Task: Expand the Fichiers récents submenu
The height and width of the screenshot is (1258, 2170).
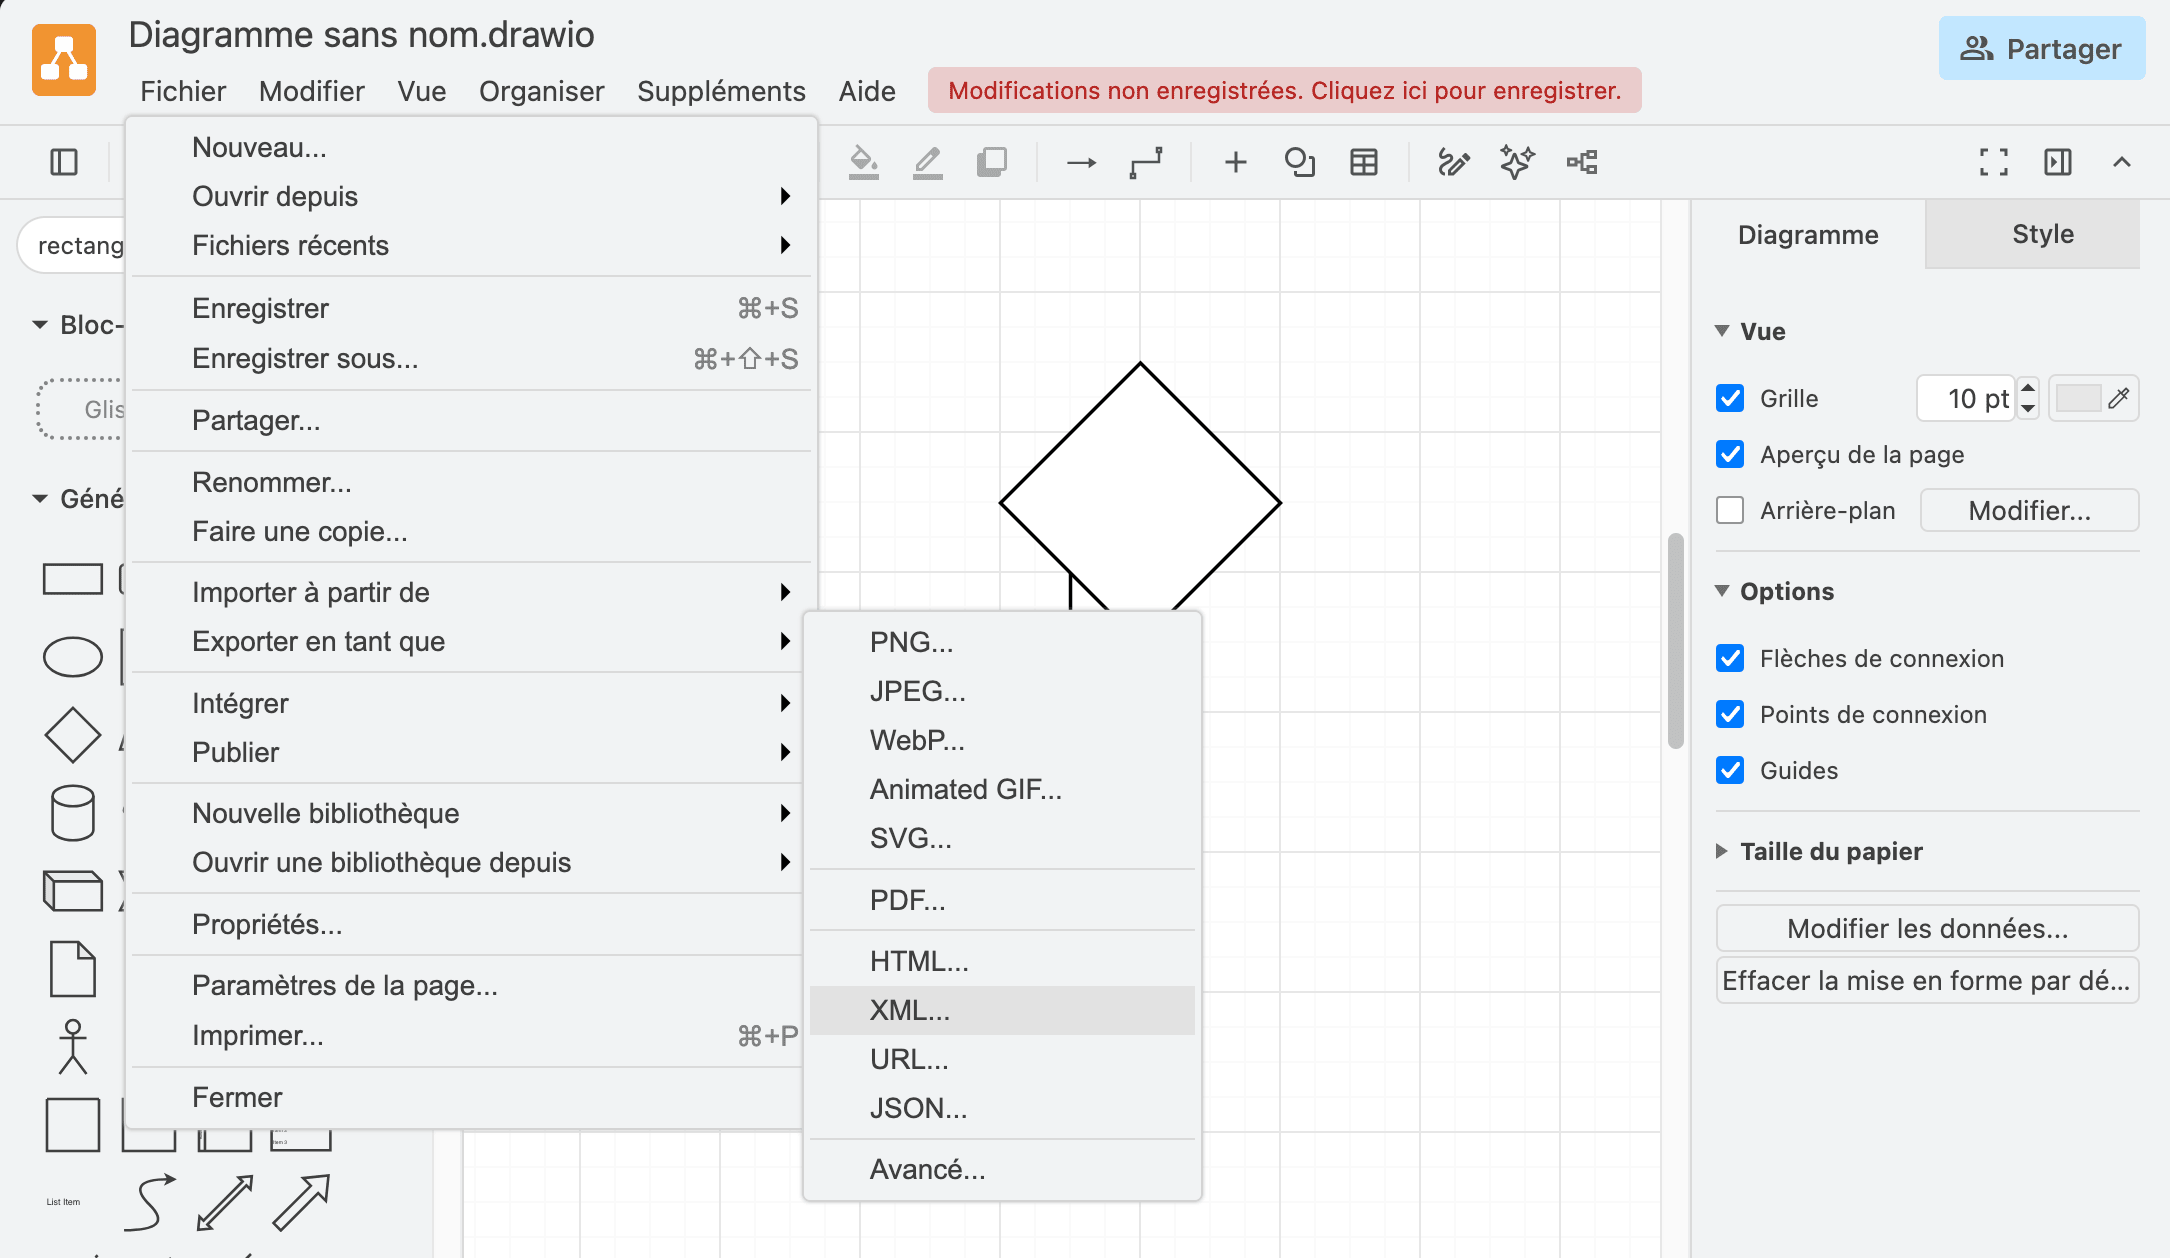Action: coord(470,245)
